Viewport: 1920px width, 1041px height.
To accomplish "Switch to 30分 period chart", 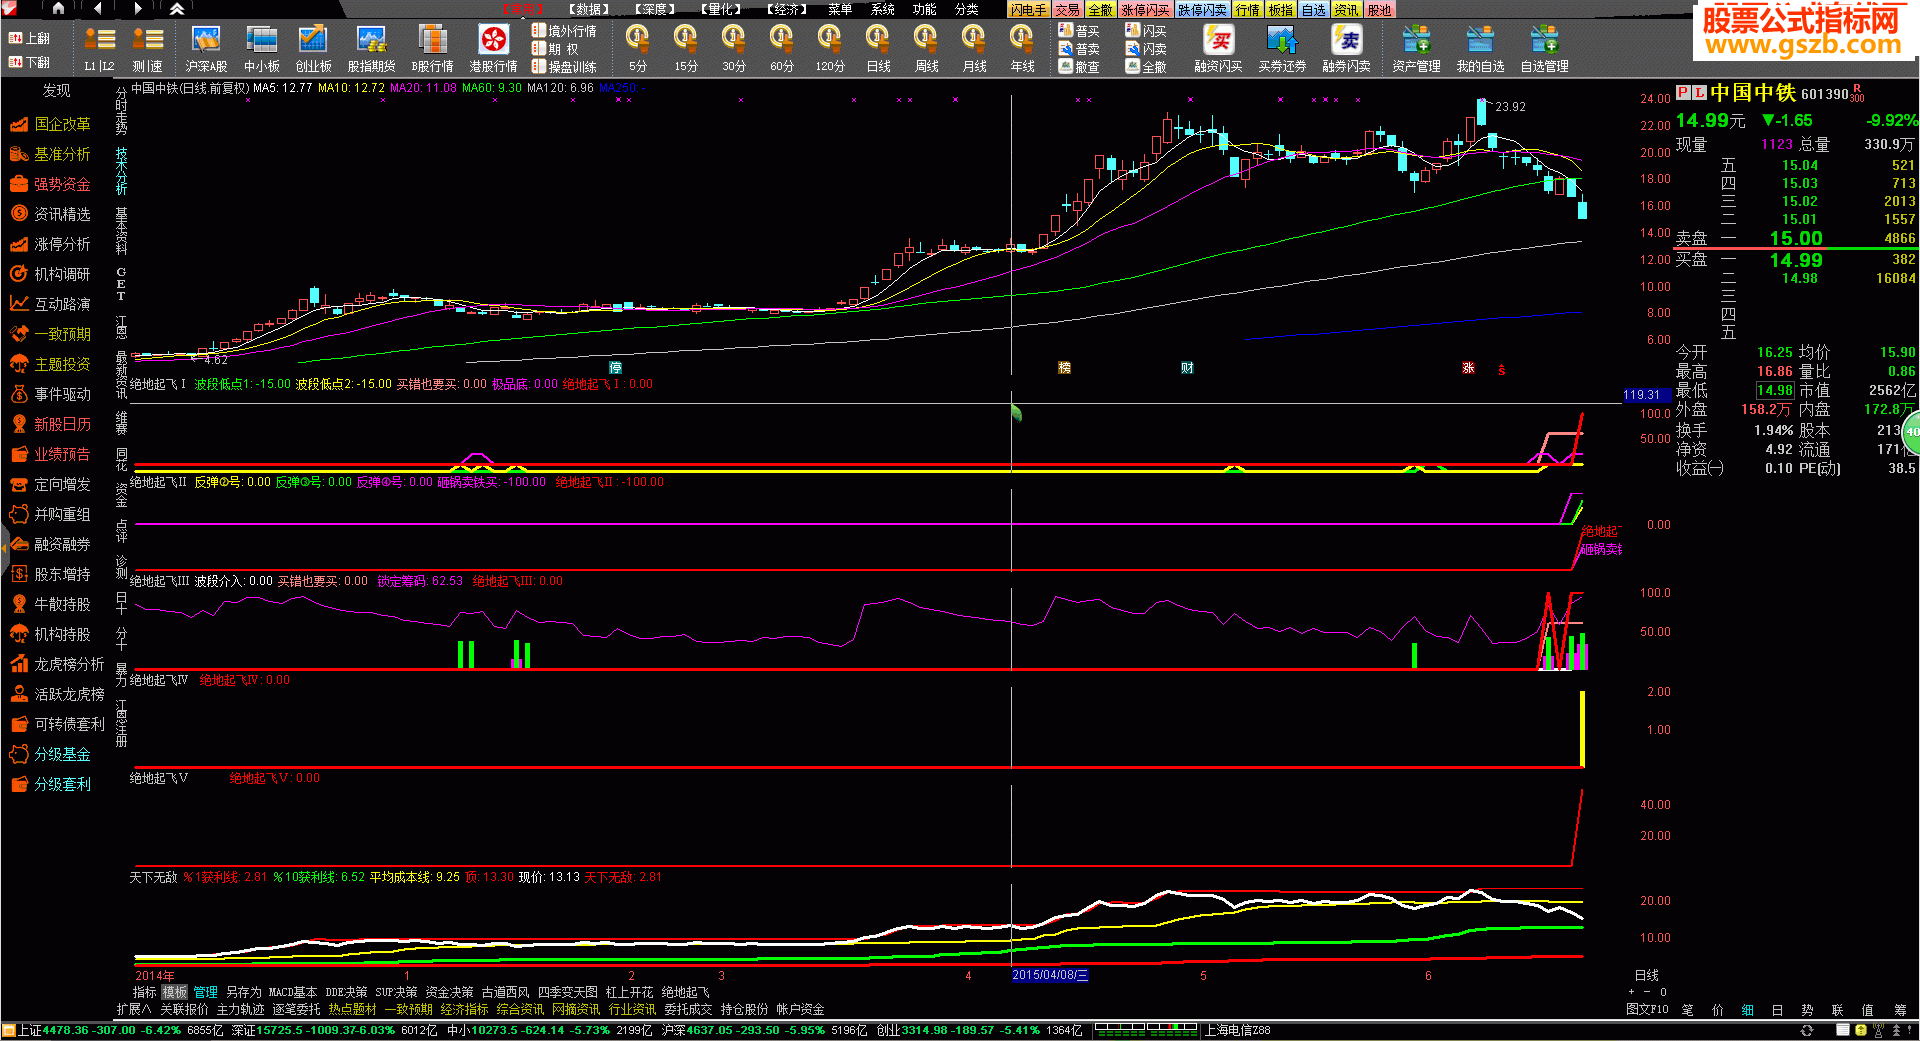I will 733,49.
